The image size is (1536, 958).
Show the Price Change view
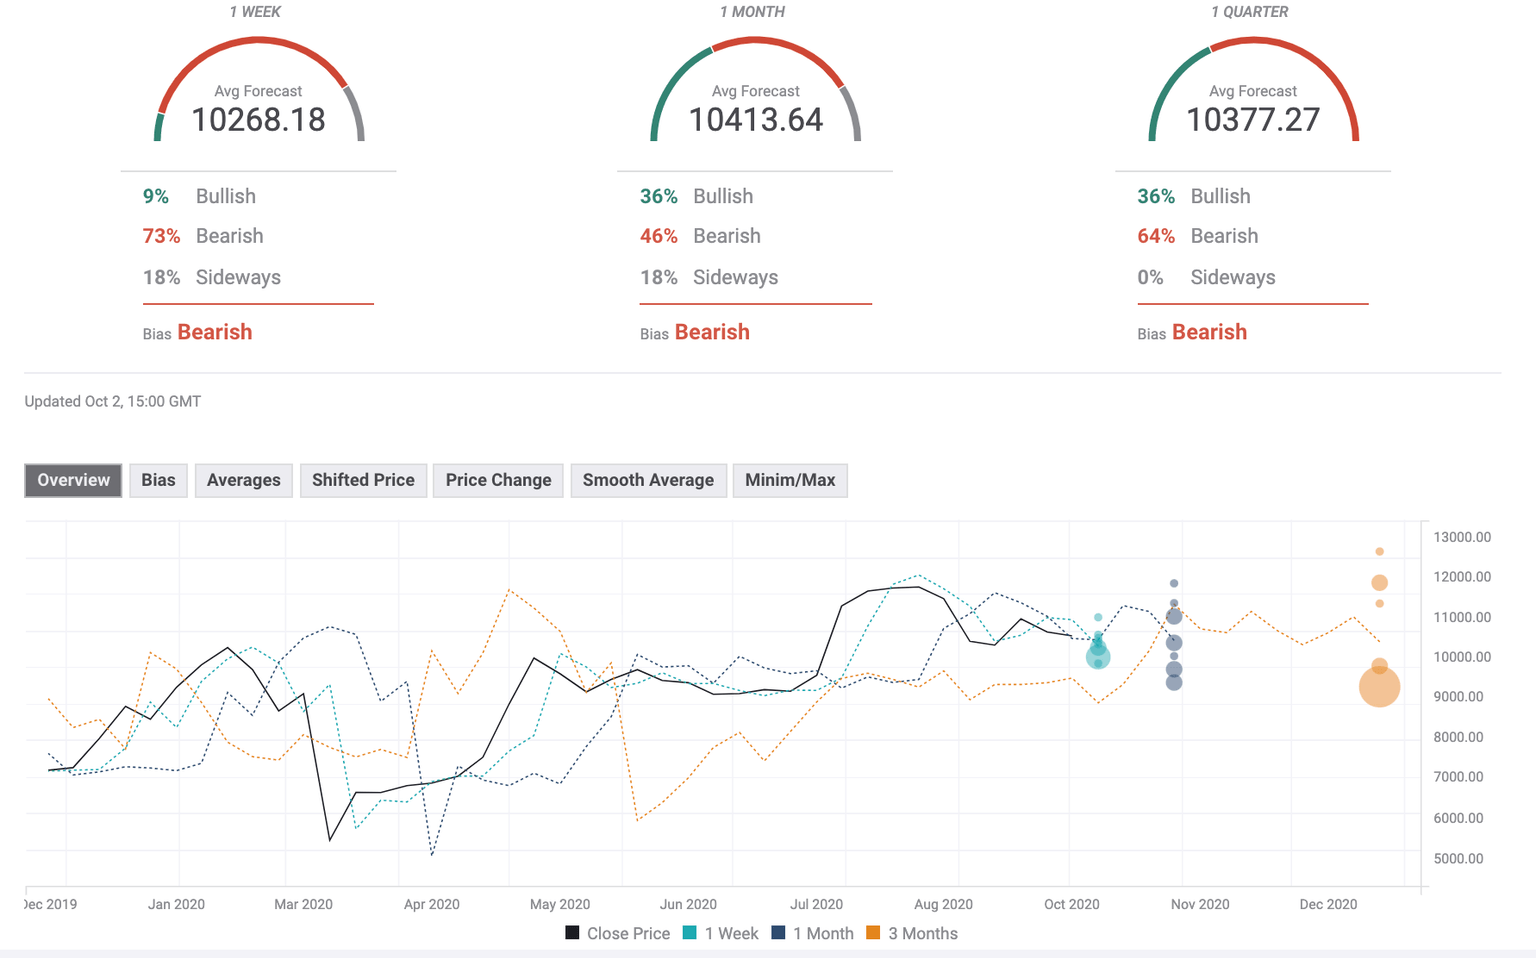click(498, 480)
